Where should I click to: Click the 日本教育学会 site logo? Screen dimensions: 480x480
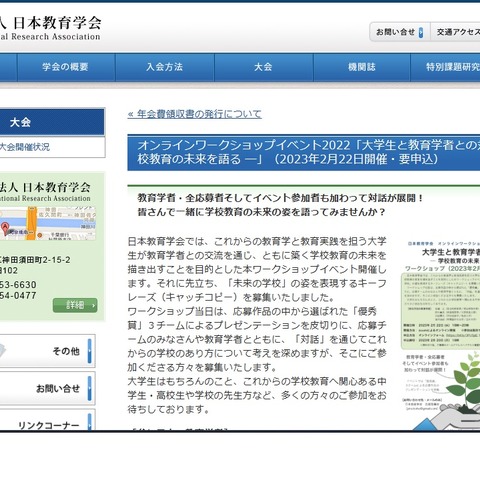pyautogui.click(x=50, y=28)
